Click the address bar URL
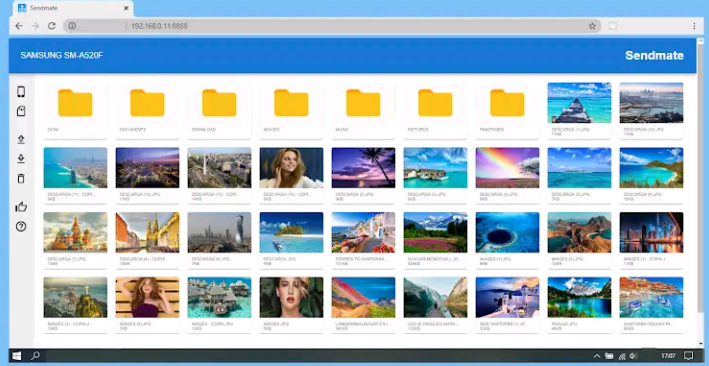The height and width of the screenshot is (366, 709). (x=159, y=26)
